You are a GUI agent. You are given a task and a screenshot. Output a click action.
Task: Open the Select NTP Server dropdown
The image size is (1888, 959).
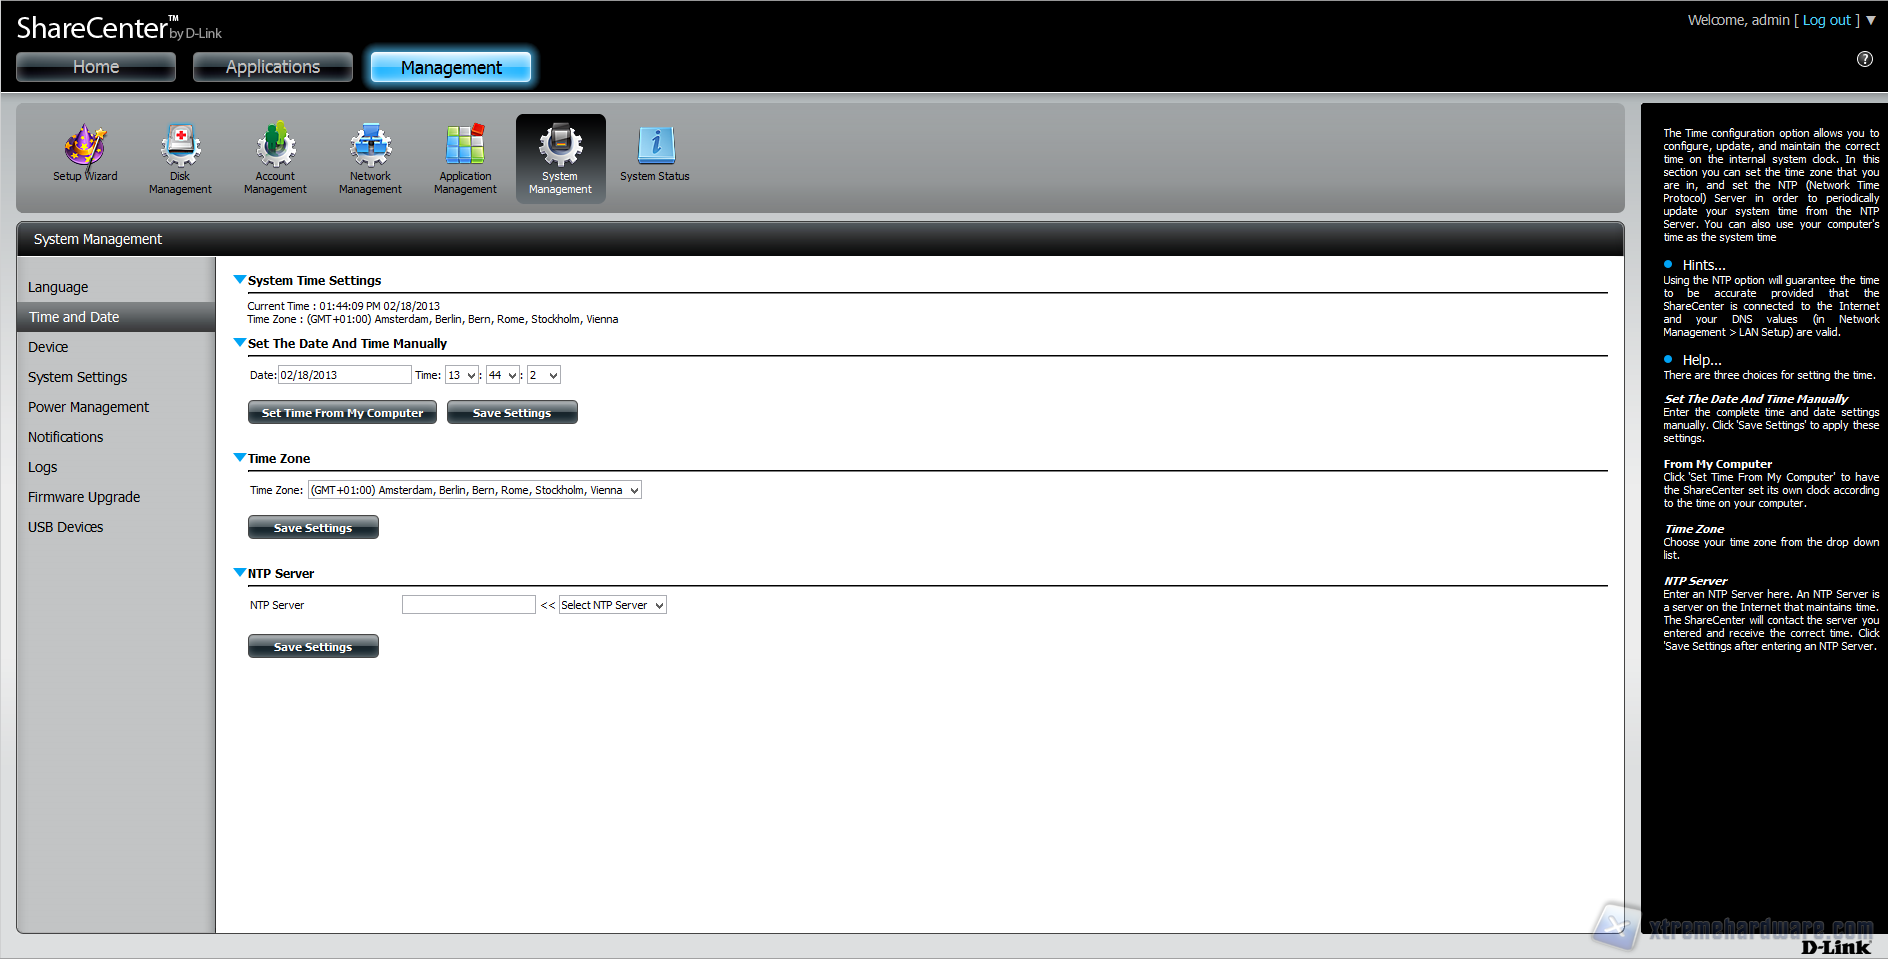612,605
